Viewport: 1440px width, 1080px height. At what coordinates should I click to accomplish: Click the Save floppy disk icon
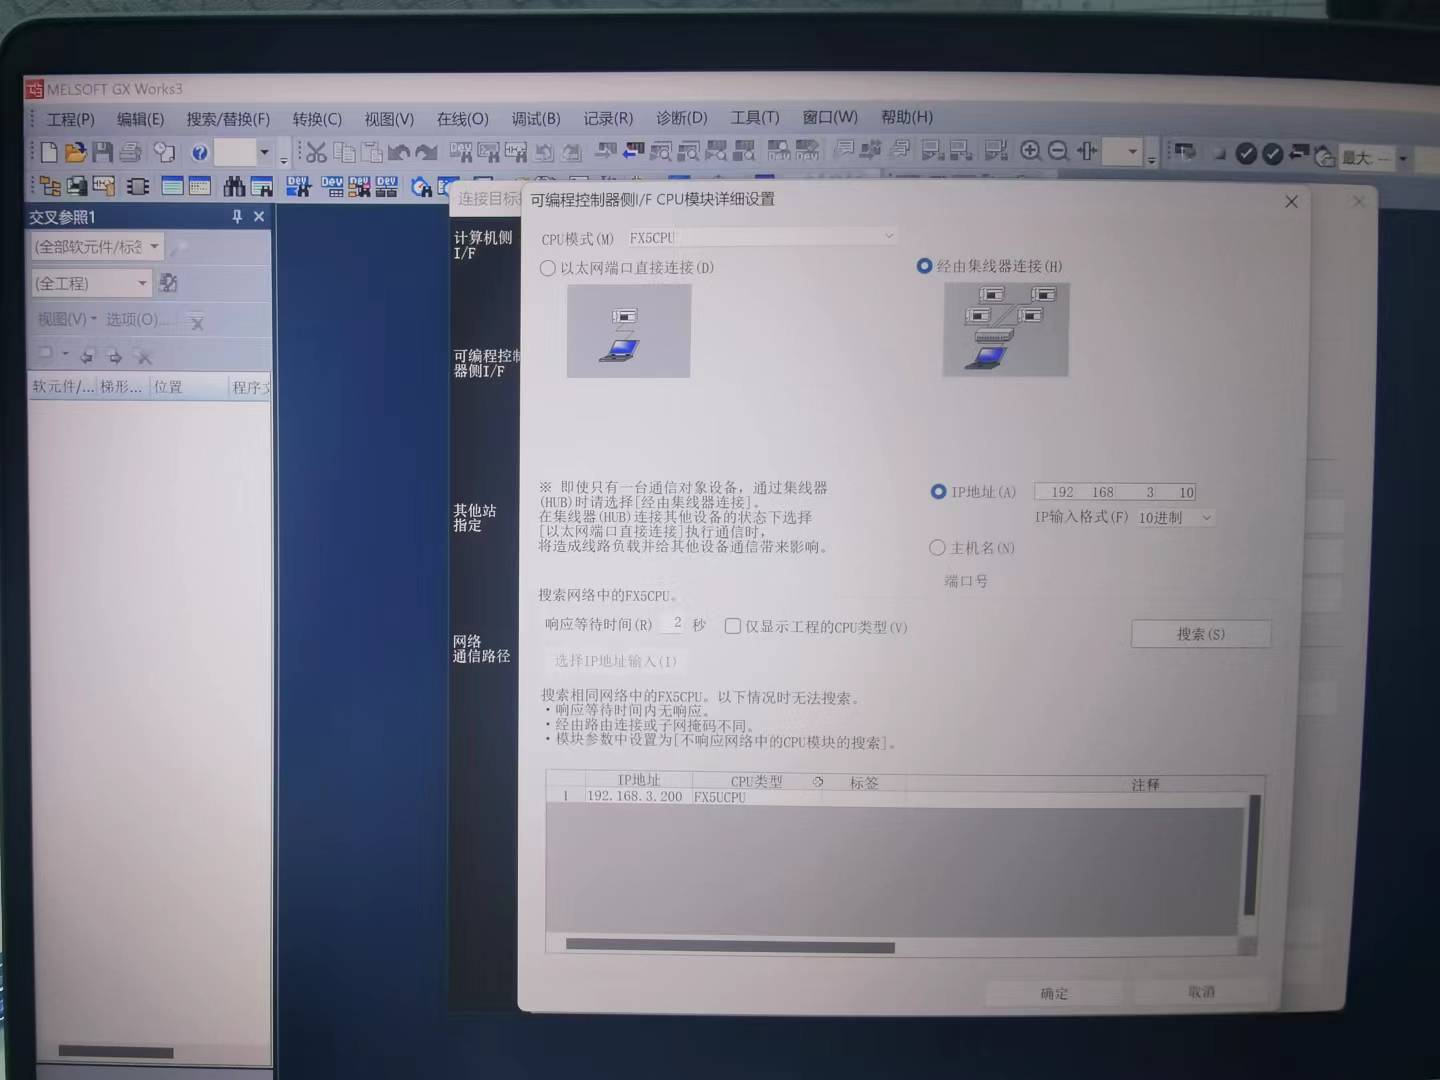coord(102,152)
